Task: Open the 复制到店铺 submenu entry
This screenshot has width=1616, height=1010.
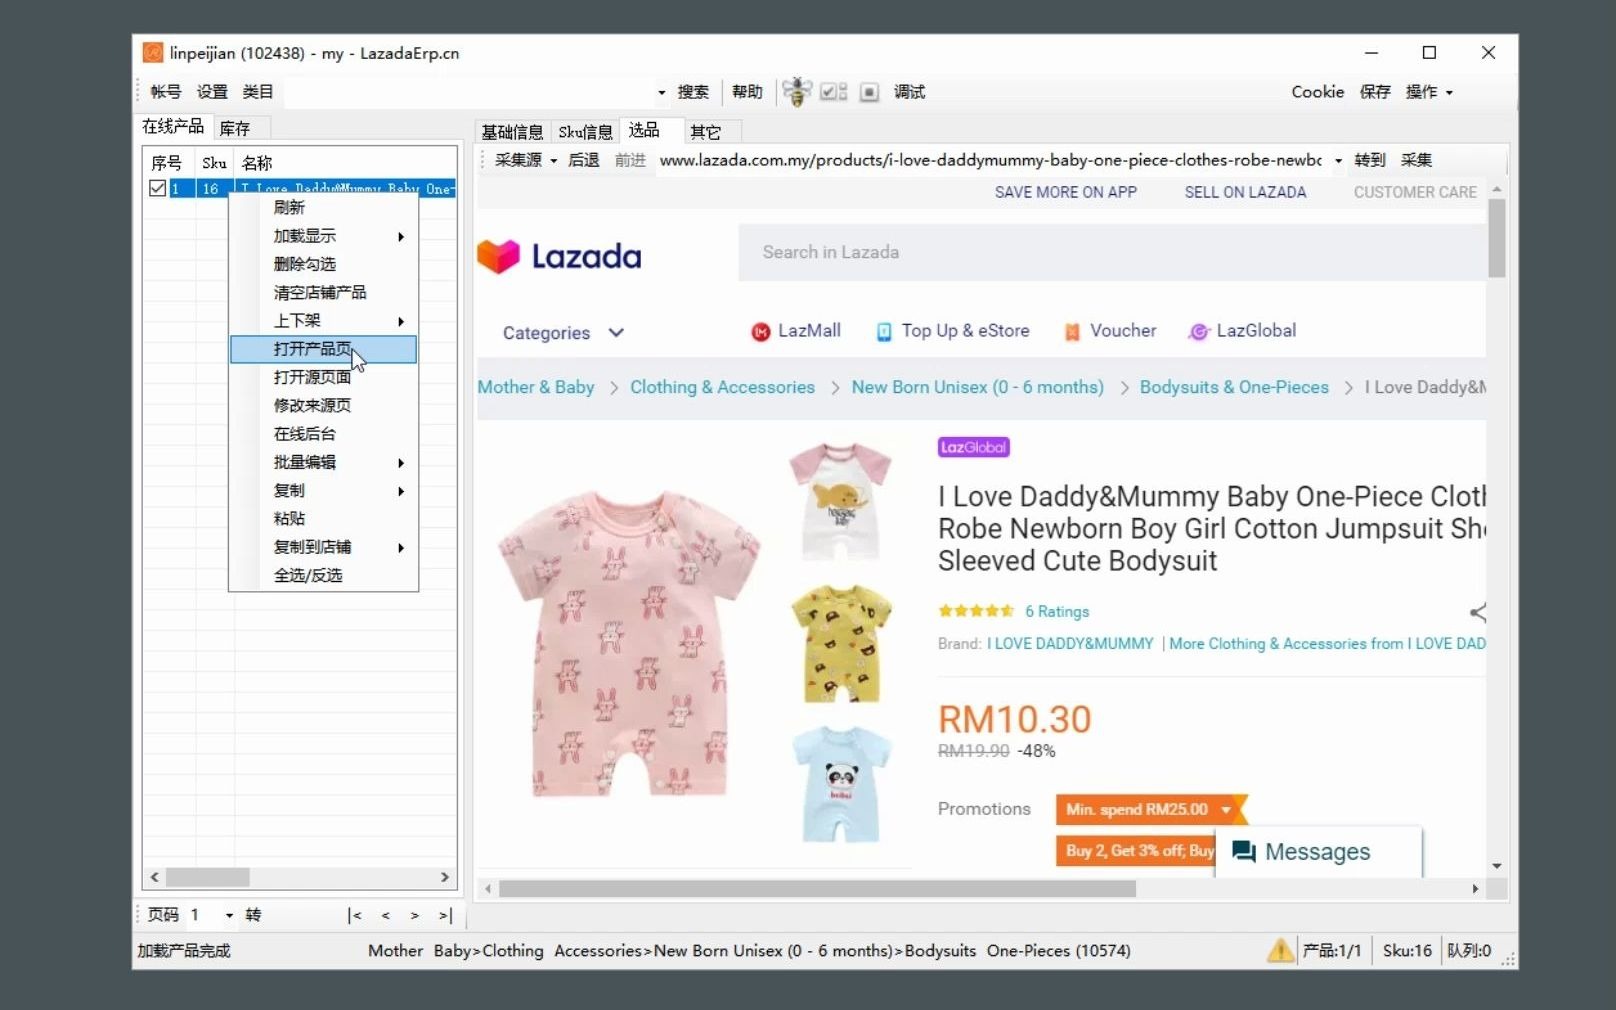Action: (324, 547)
